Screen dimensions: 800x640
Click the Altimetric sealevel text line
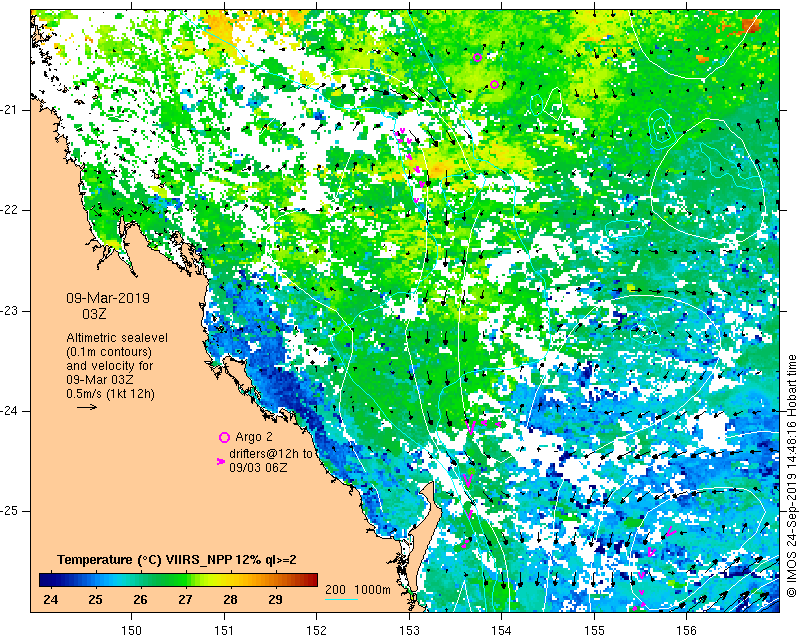coord(117,338)
